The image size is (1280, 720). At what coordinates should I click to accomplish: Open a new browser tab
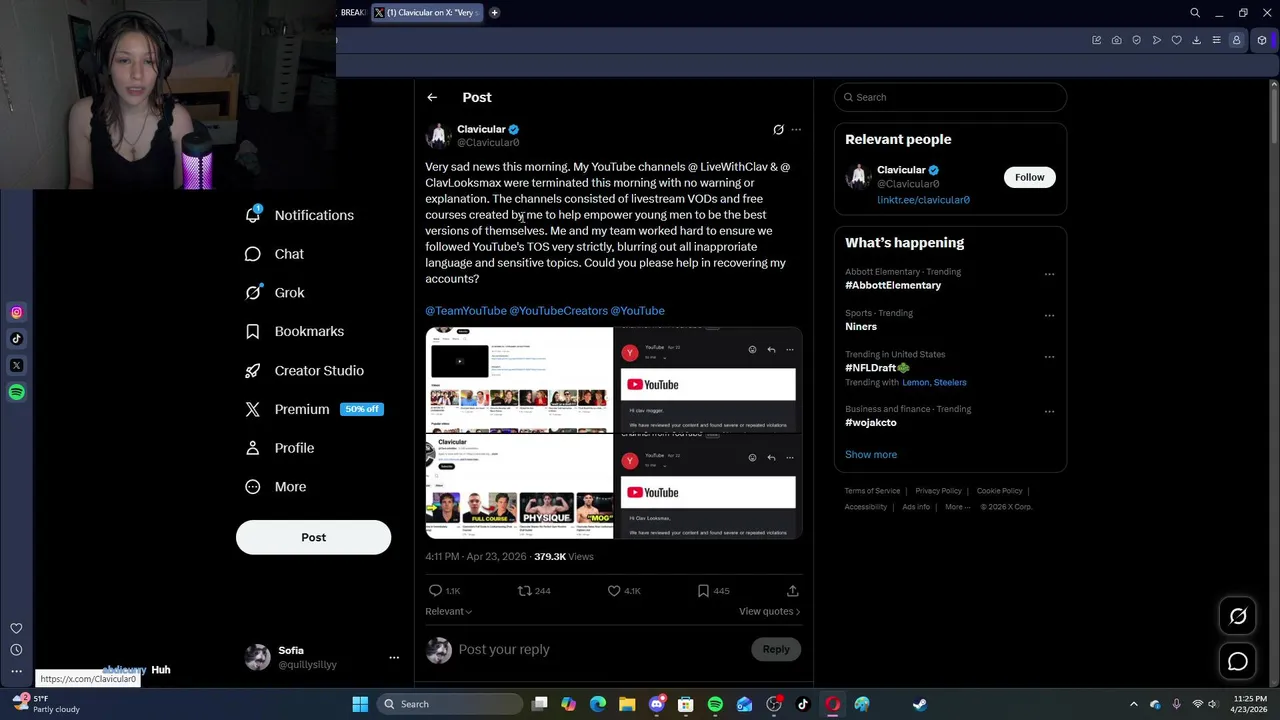click(x=494, y=13)
